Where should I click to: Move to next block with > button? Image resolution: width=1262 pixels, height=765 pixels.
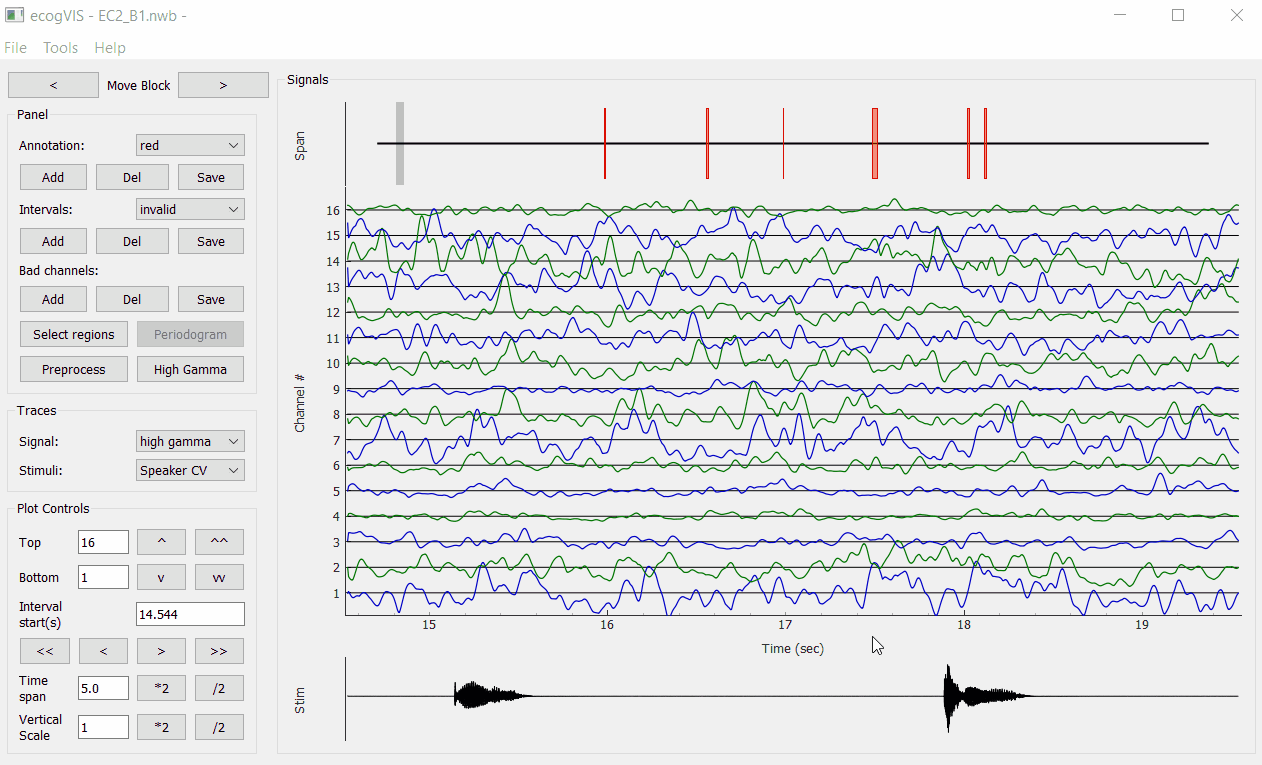(223, 85)
